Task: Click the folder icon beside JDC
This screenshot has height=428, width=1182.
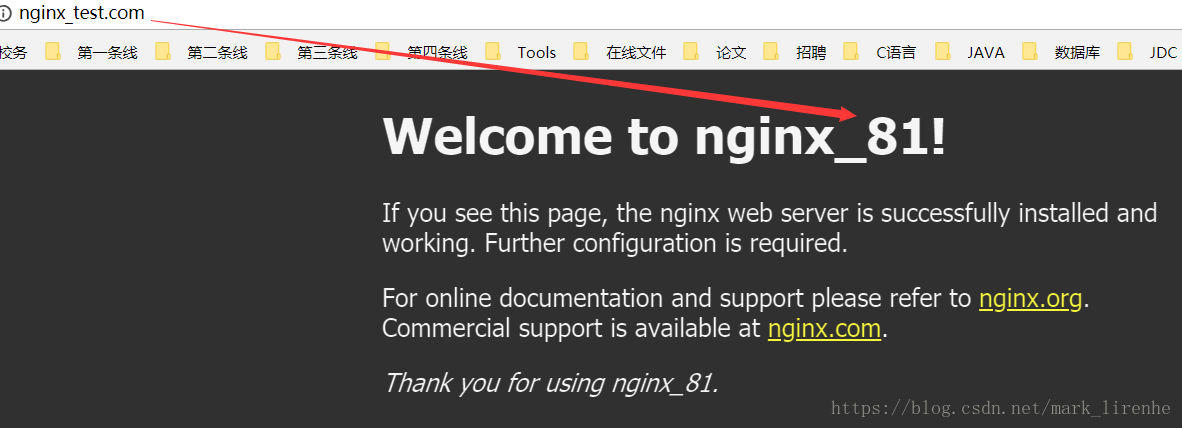Action: pyautogui.click(x=1125, y=51)
